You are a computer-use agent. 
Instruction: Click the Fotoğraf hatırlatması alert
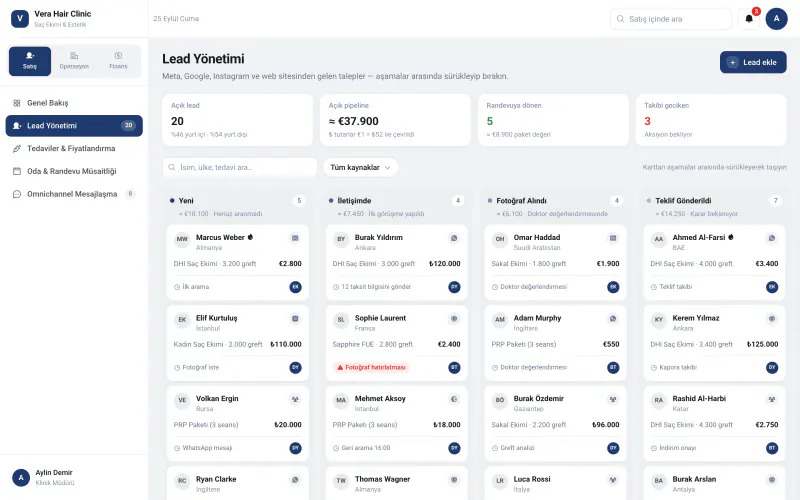click(x=371, y=367)
